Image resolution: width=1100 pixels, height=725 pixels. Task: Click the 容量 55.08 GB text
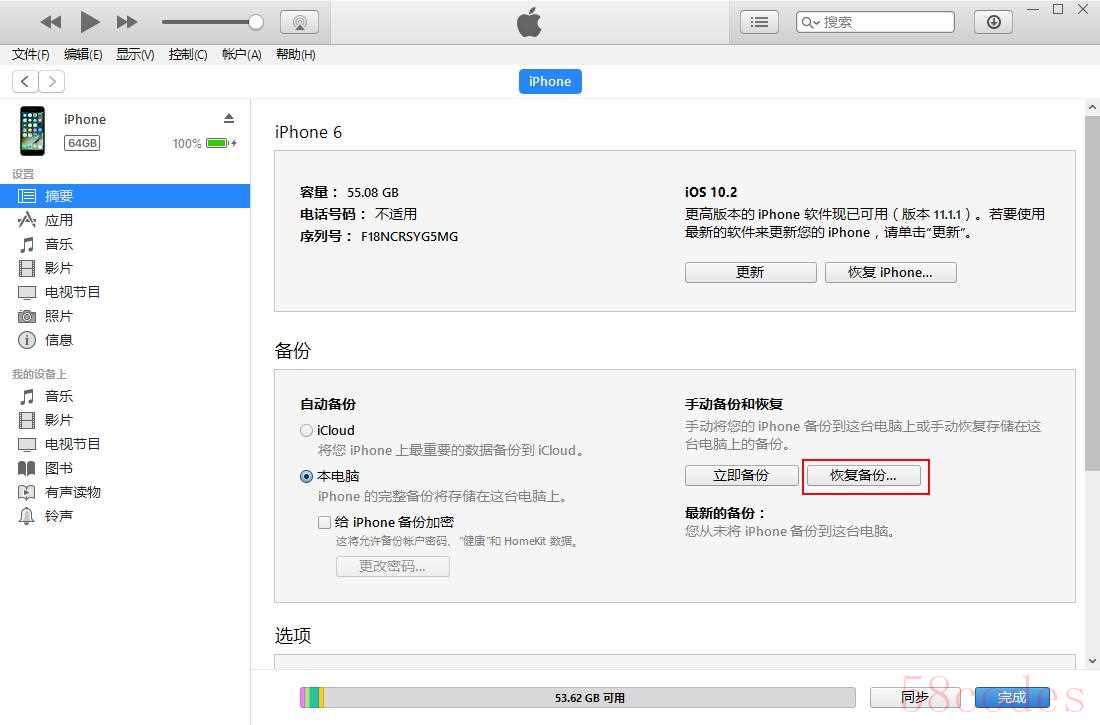pos(349,192)
